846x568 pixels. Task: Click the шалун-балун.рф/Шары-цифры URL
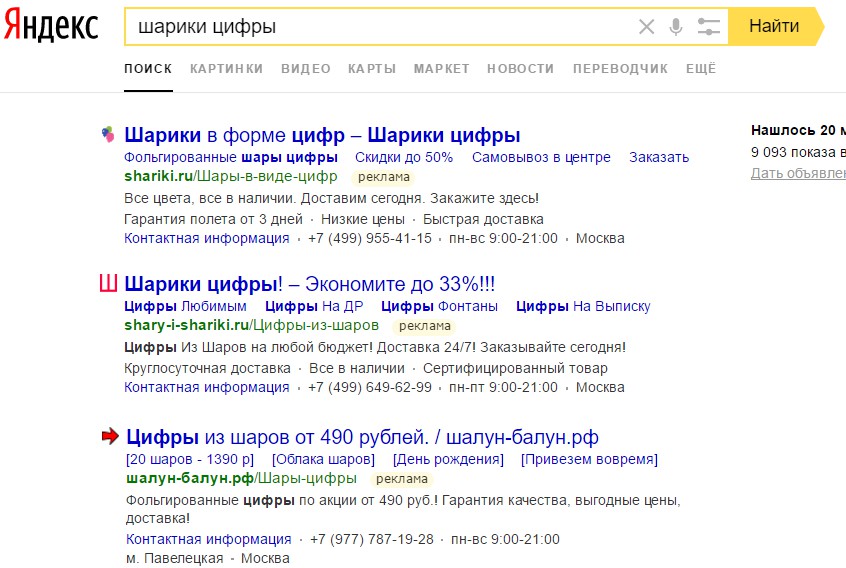tap(241, 478)
